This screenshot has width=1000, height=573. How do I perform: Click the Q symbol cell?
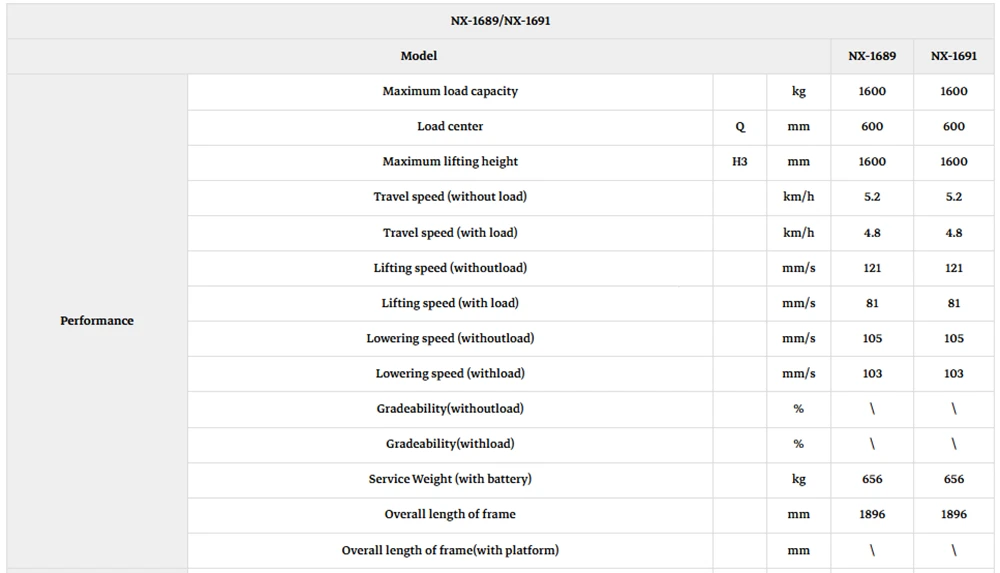tap(740, 126)
